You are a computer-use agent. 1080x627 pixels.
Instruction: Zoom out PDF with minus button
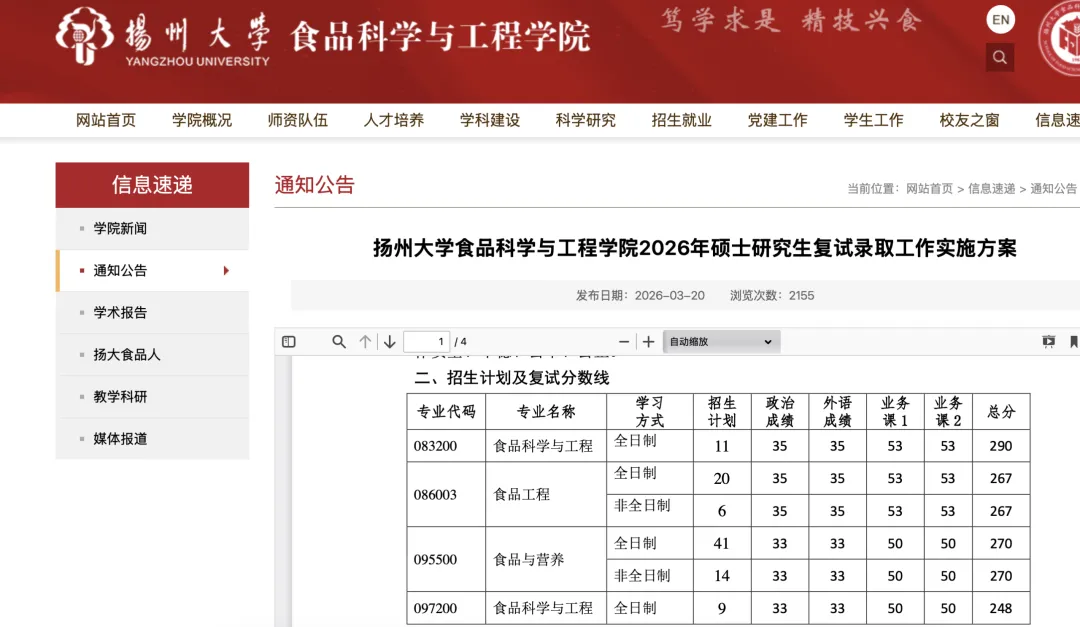tap(624, 342)
